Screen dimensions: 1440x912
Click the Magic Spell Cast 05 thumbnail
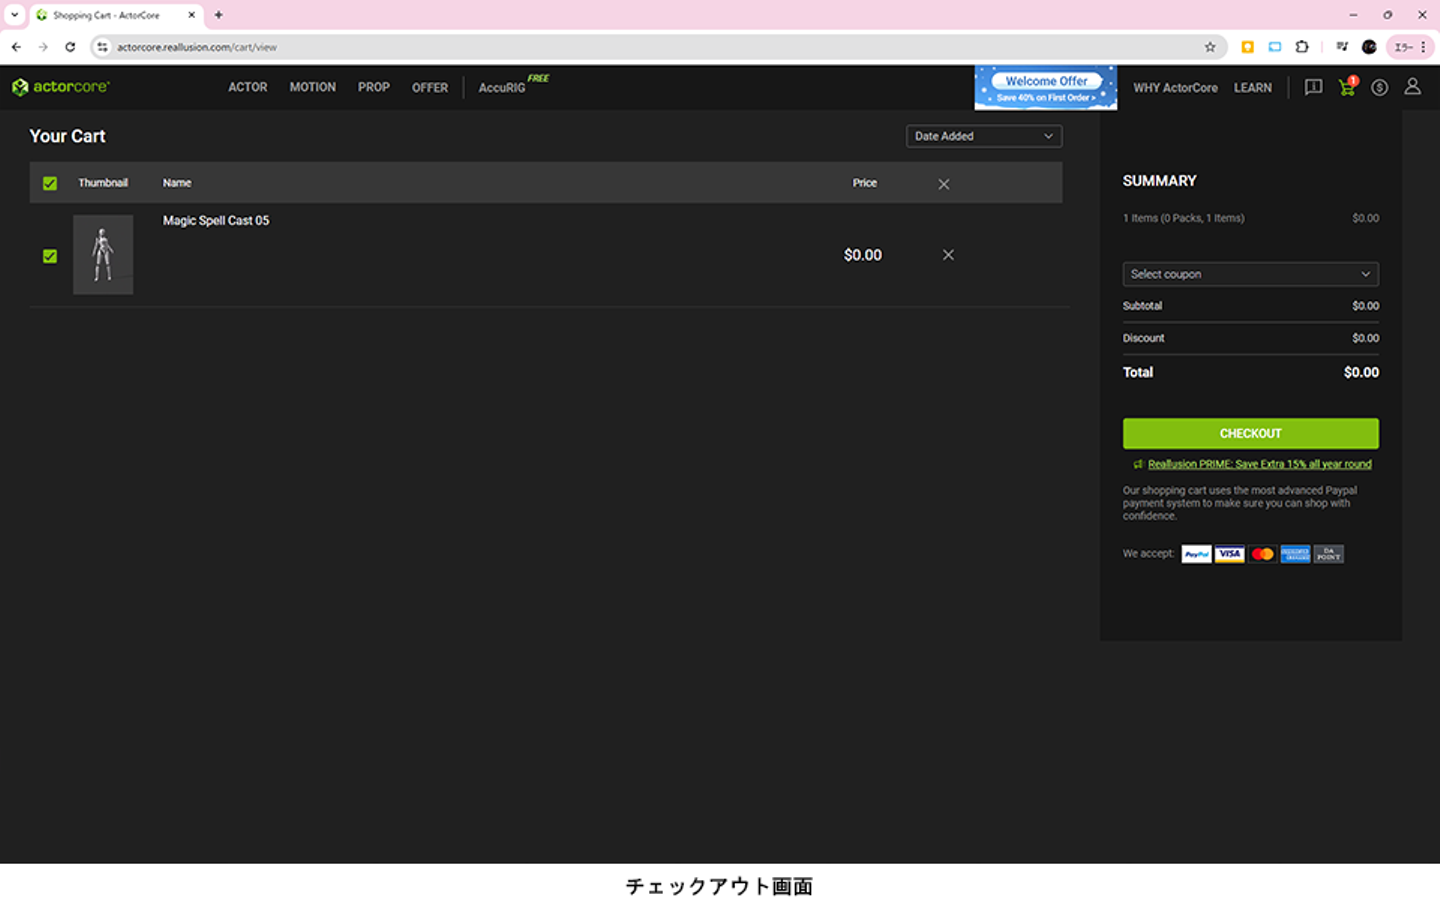click(x=103, y=255)
